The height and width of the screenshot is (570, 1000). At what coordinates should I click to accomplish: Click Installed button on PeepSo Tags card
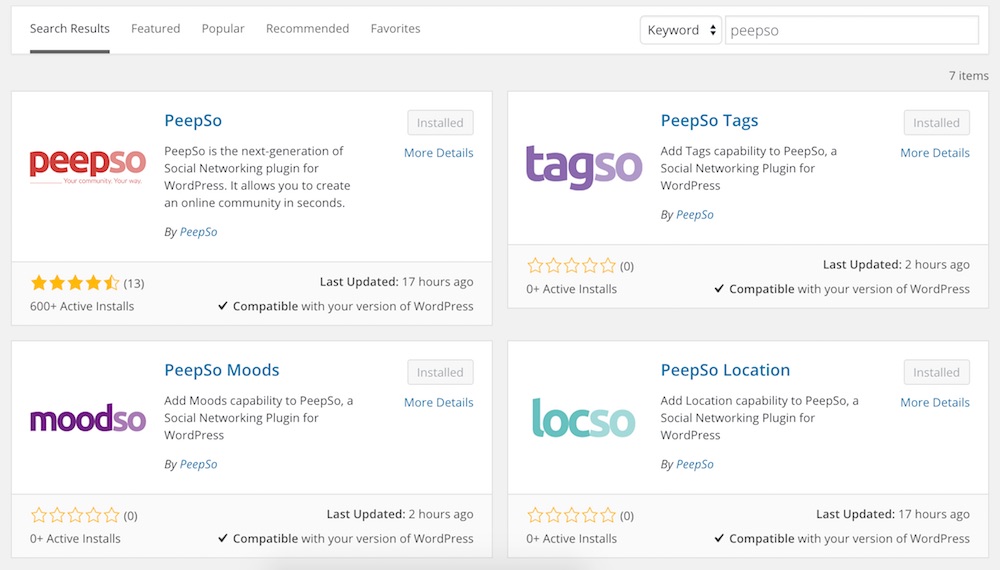tap(936, 122)
